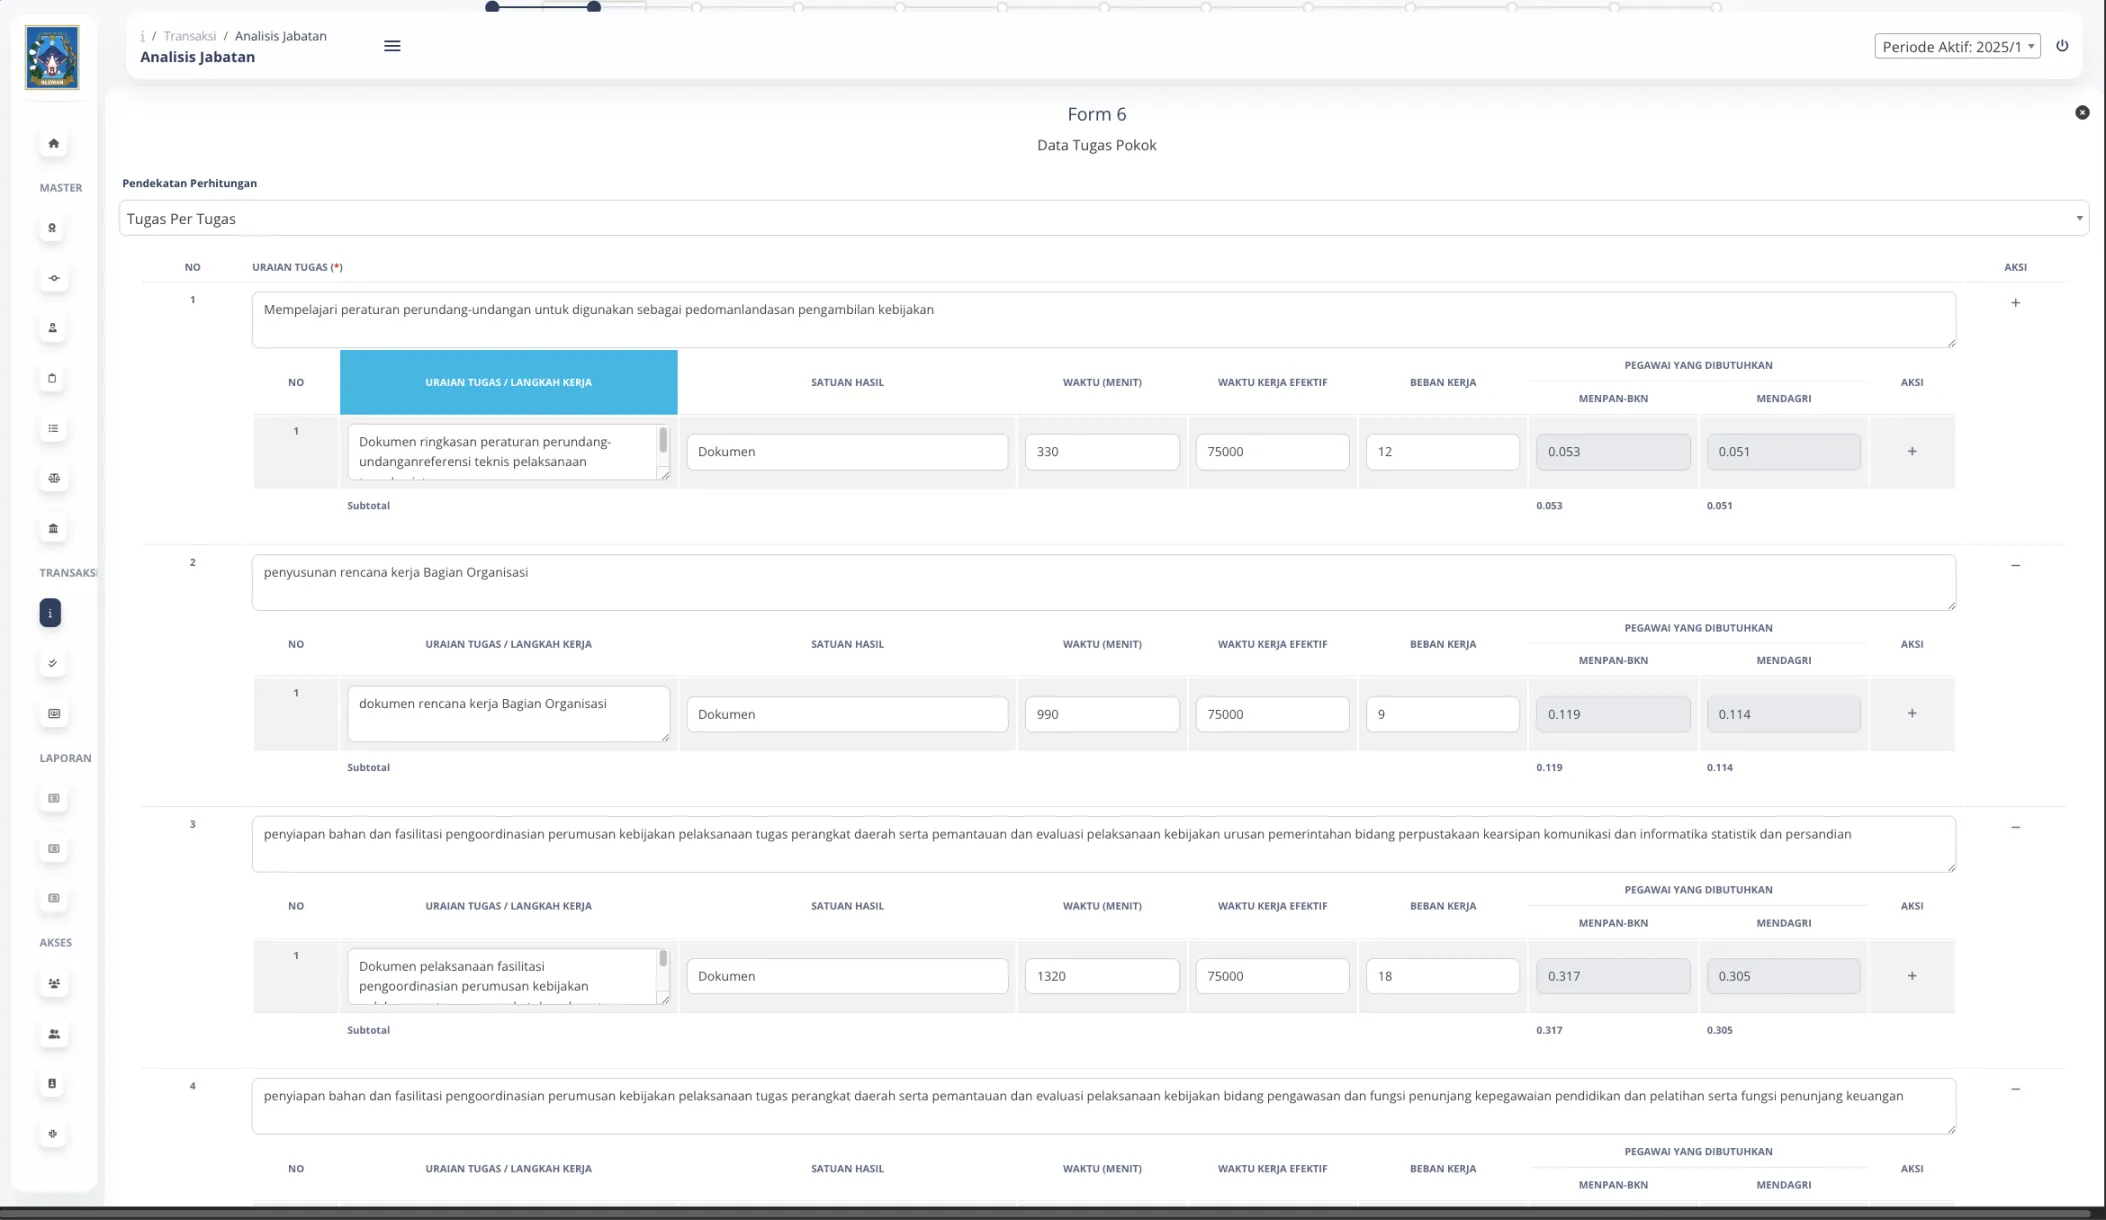Click the balance scale icon in Master section

(54, 478)
